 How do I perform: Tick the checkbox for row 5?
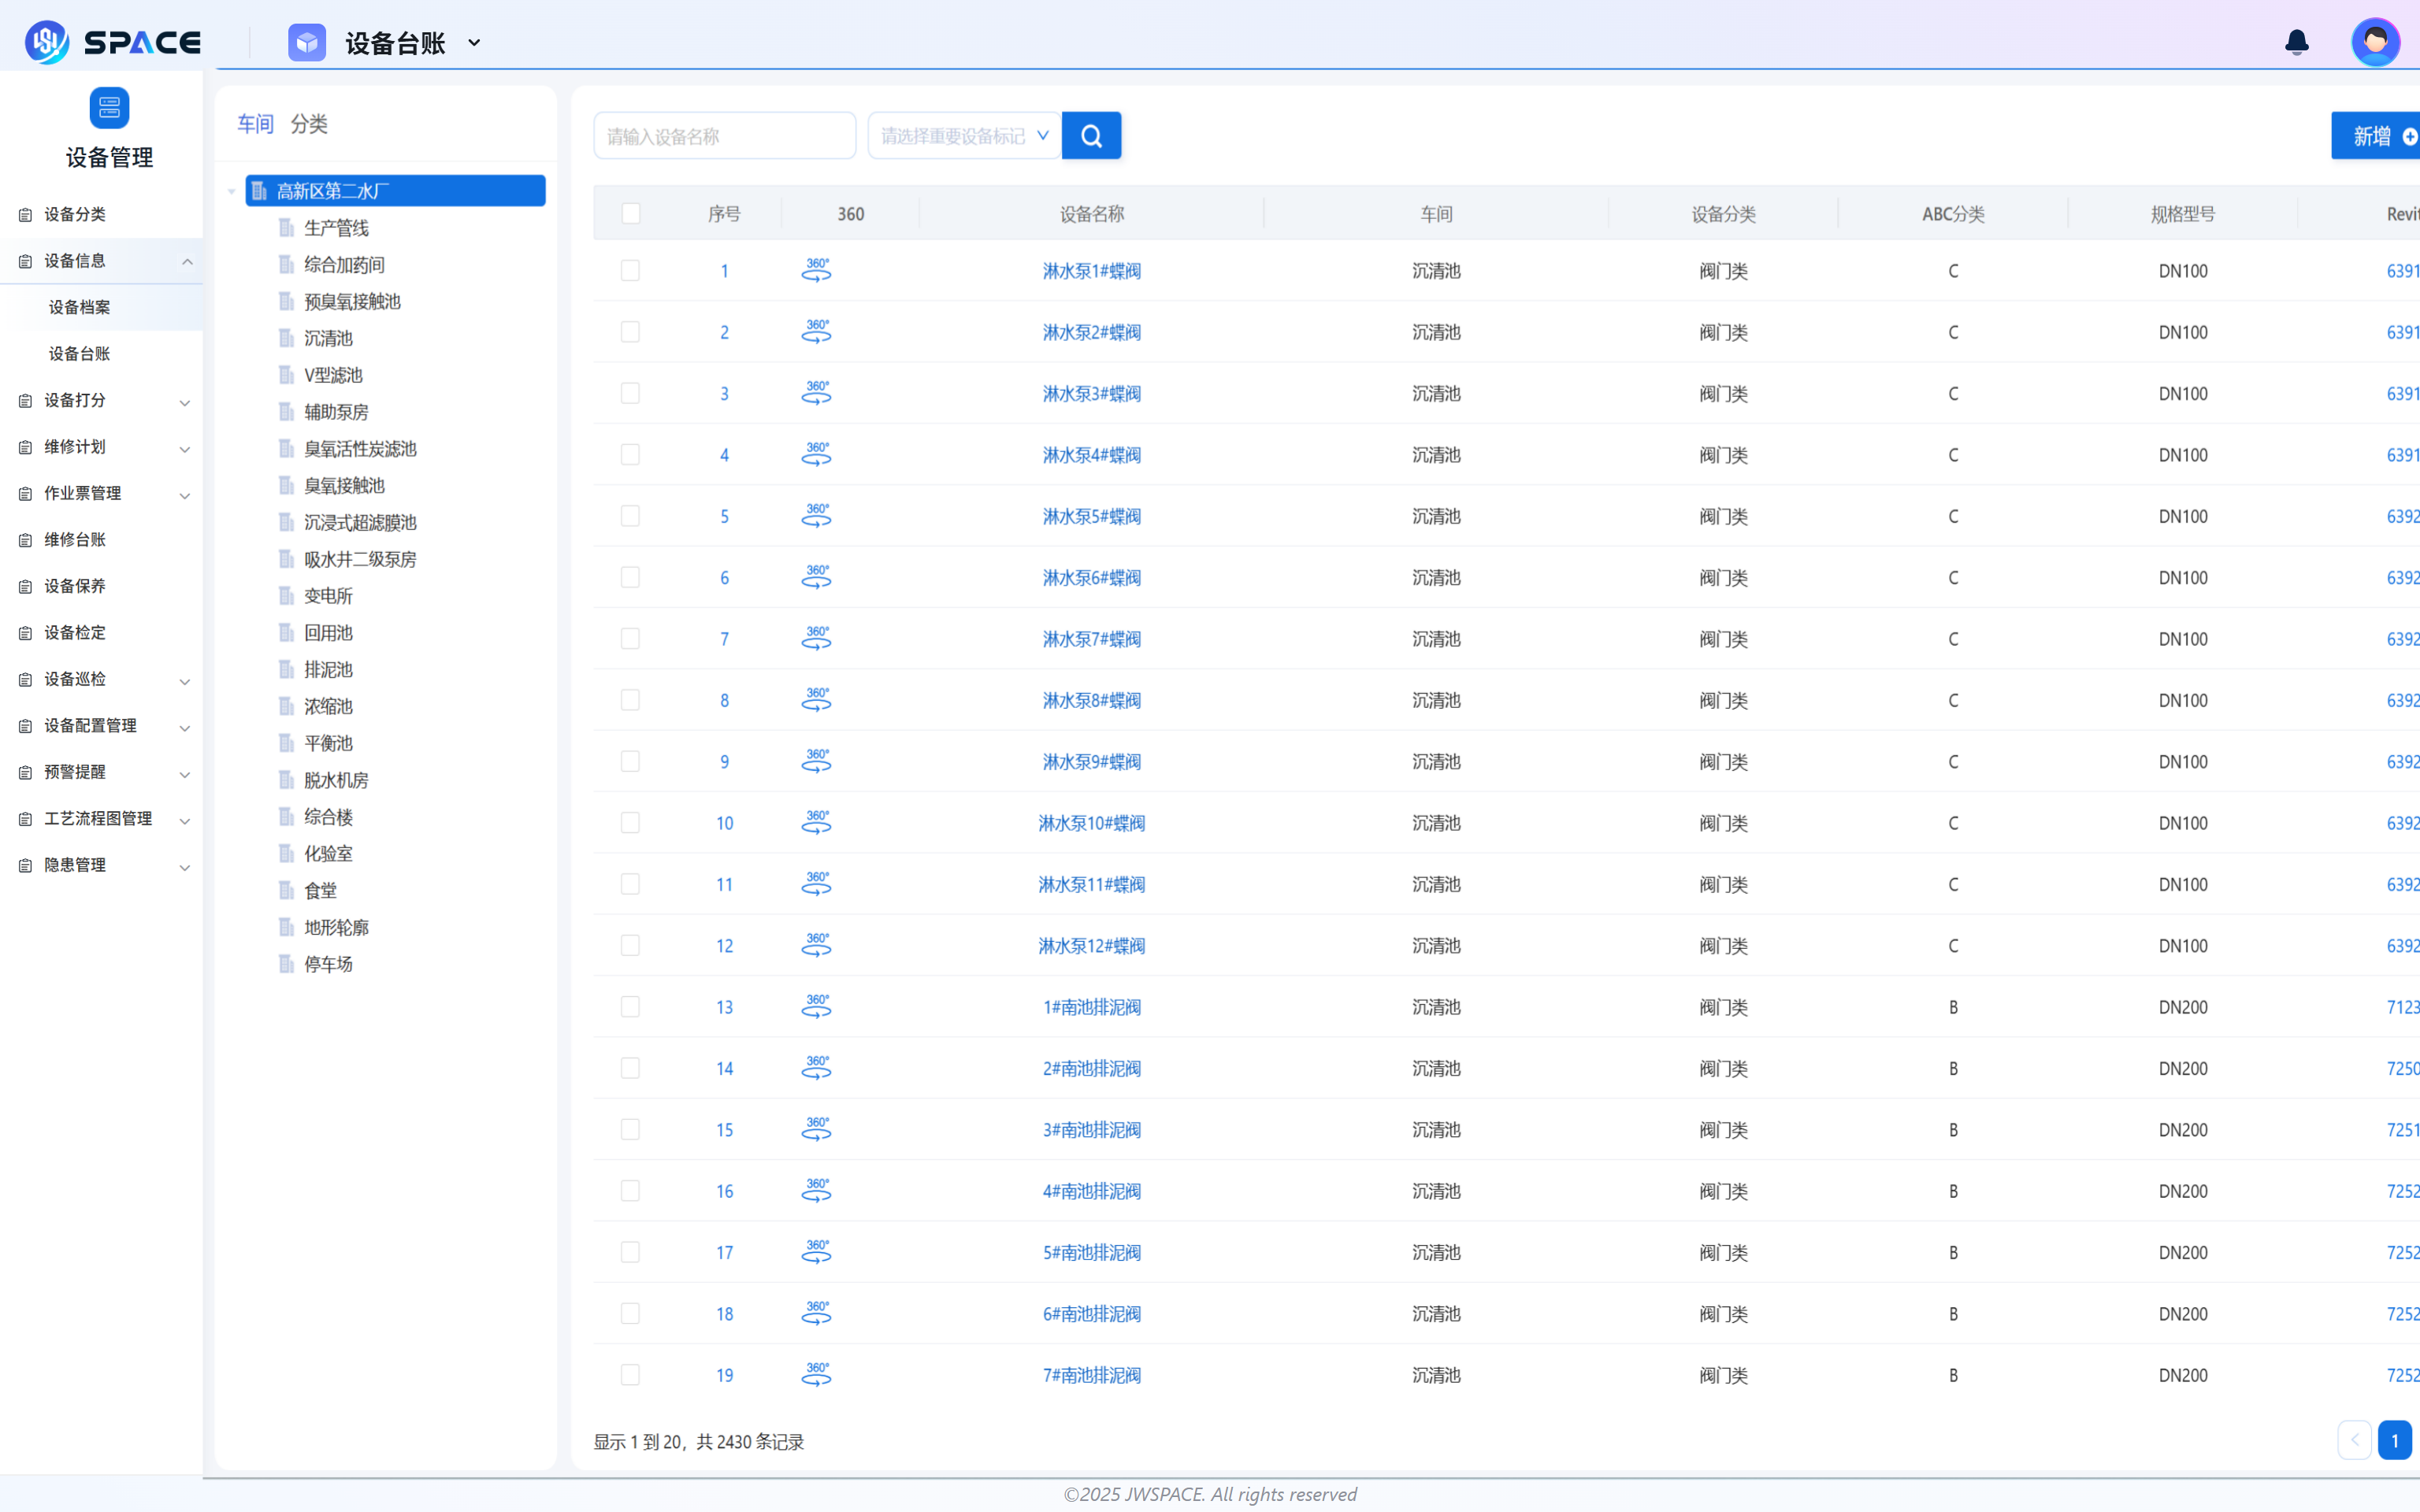click(x=630, y=516)
